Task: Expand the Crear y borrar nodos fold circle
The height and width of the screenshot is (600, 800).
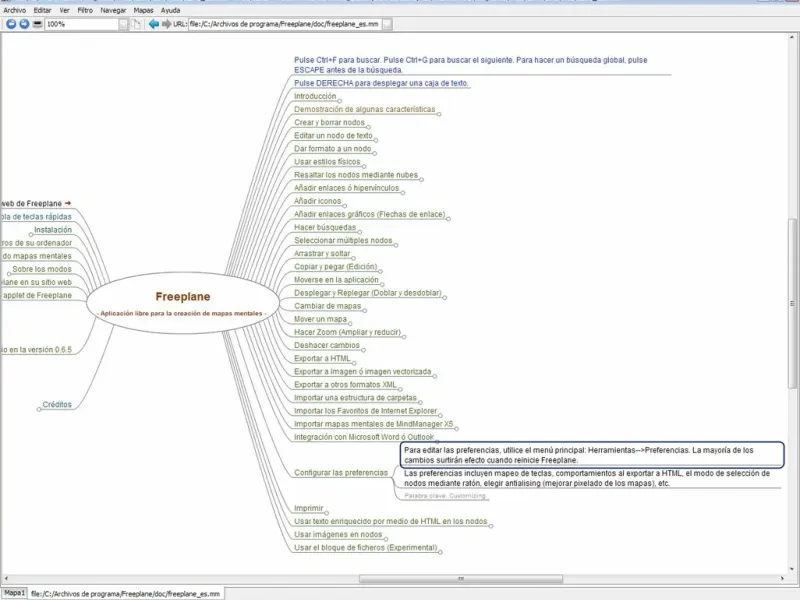Action: tap(368, 127)
